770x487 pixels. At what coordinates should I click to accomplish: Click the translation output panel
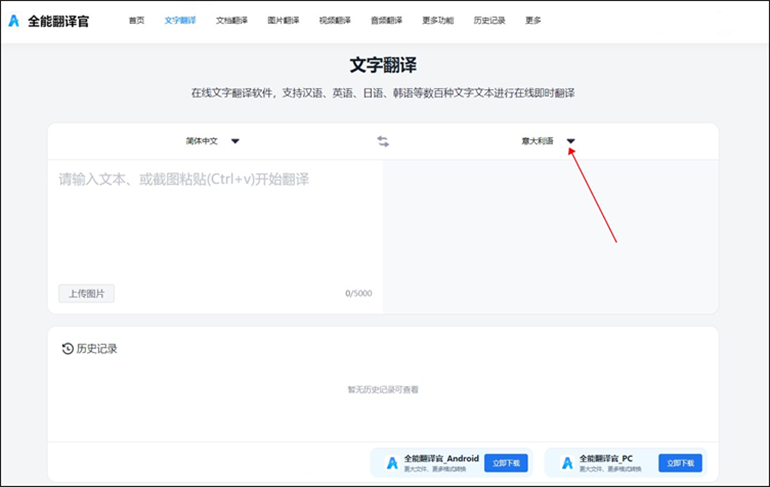click(x=550, y=236)
